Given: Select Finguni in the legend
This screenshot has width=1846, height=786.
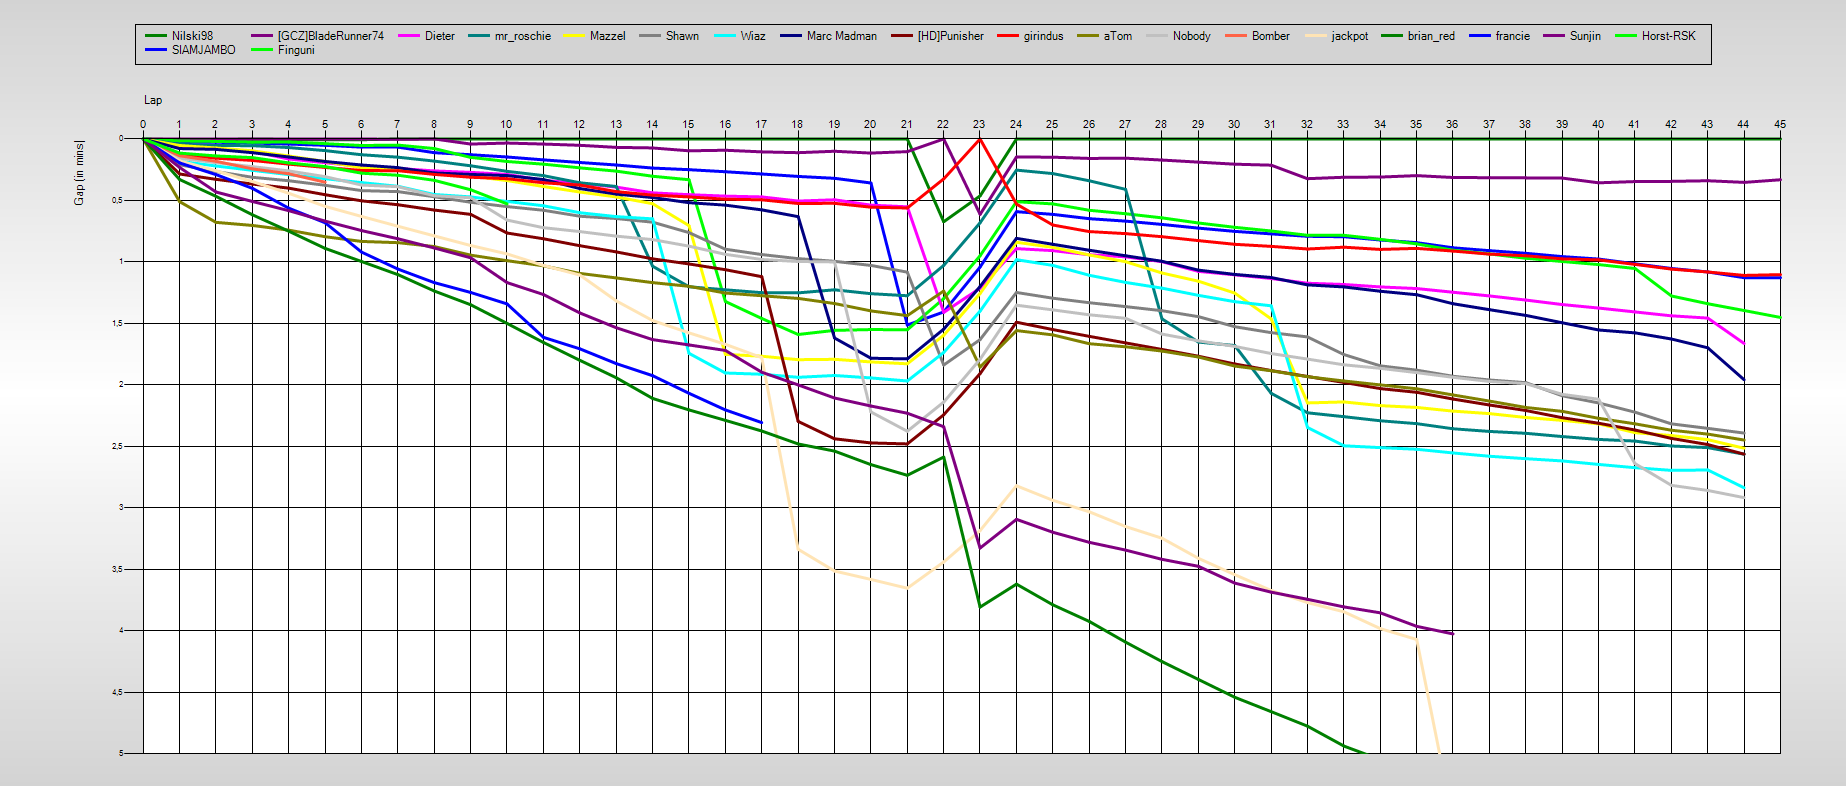Looking at the screenshot, I should click(296, 50).
